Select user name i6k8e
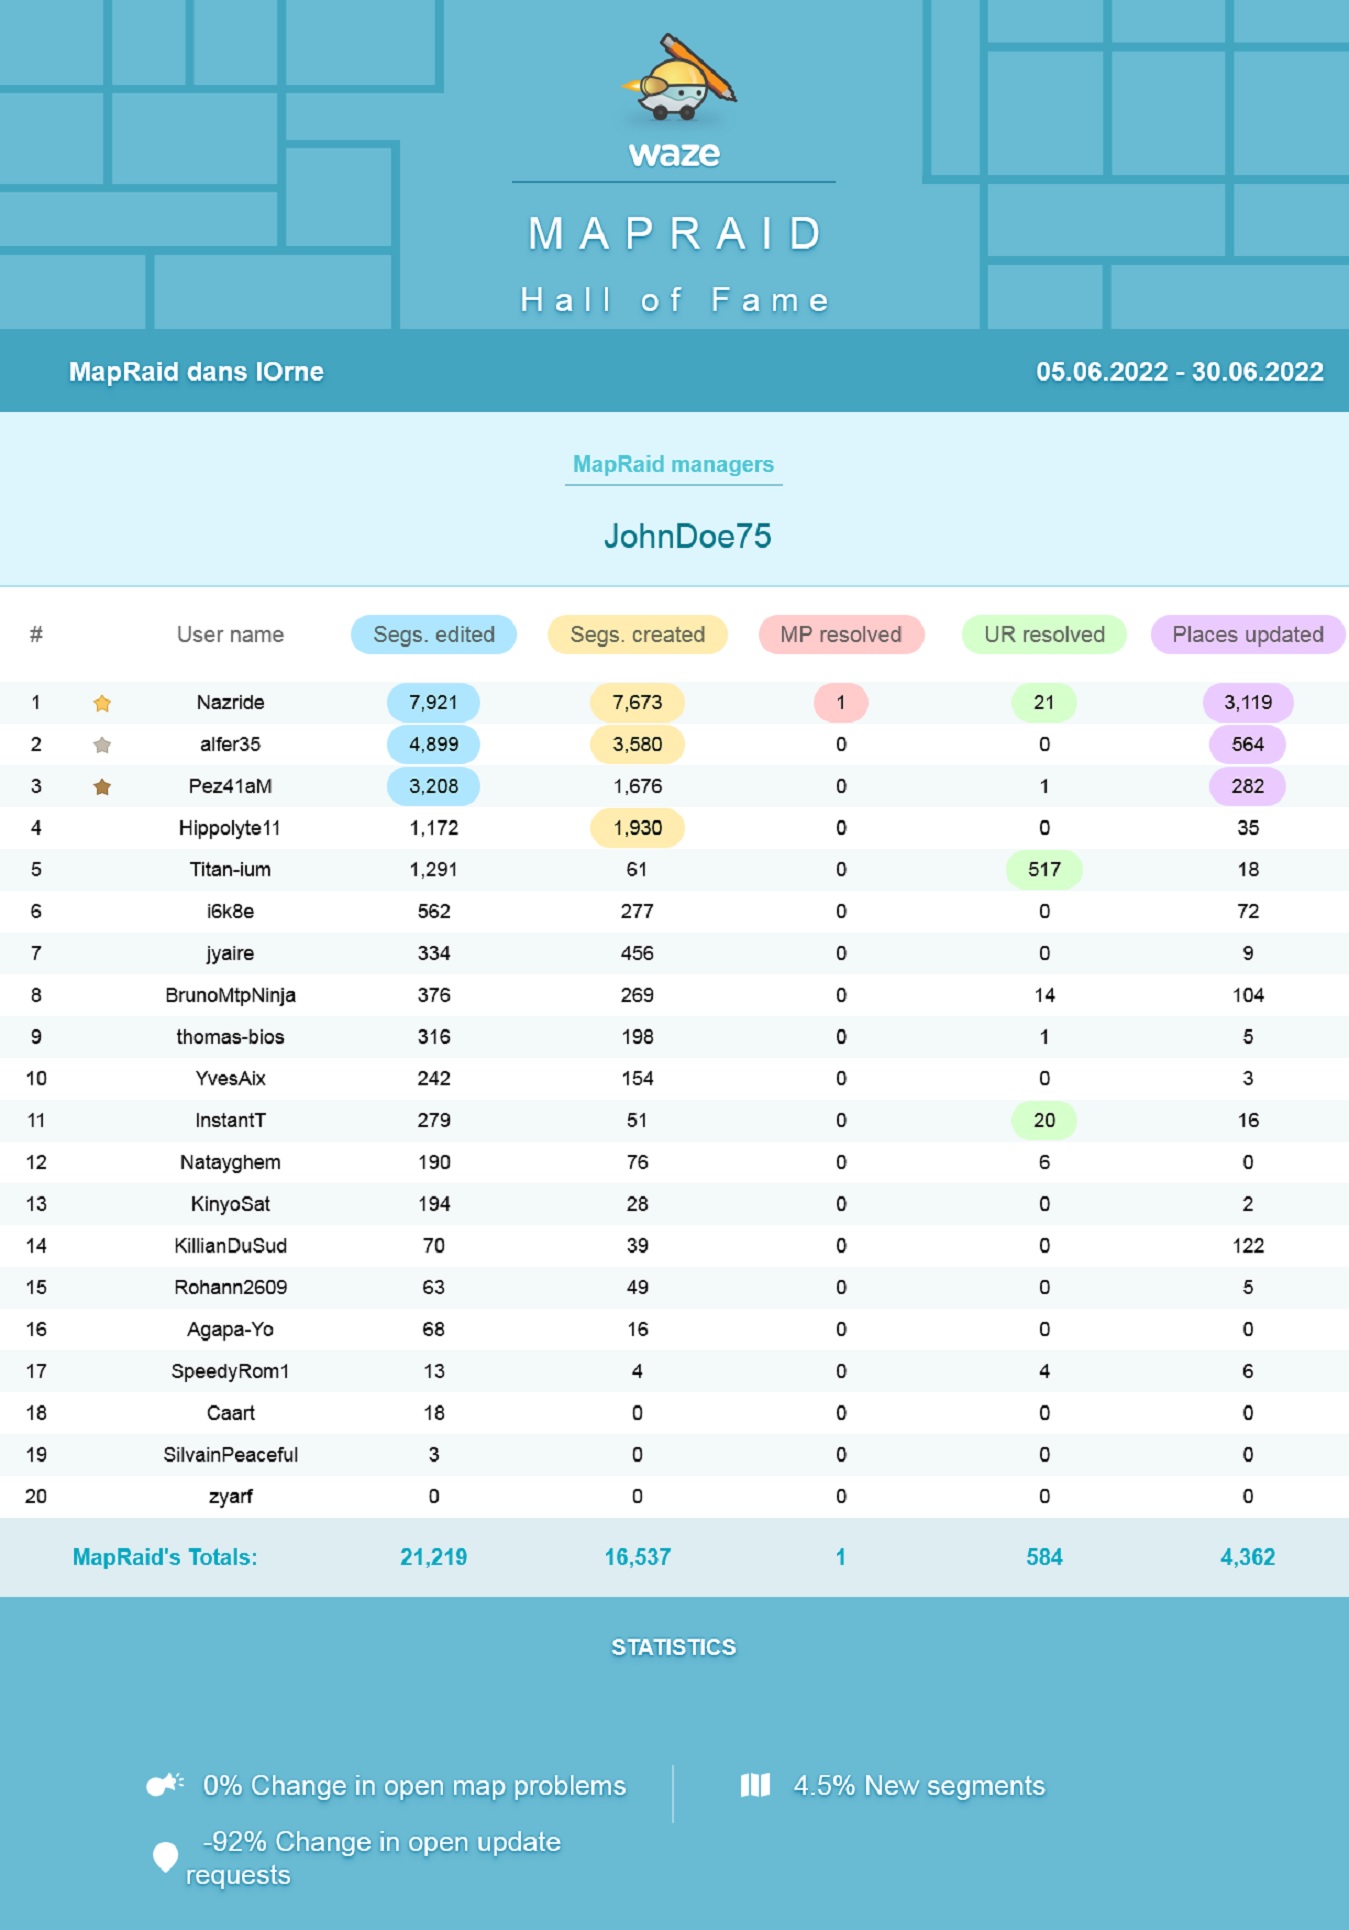This screenshot has width=1349, height=1930. coord(230,911)
